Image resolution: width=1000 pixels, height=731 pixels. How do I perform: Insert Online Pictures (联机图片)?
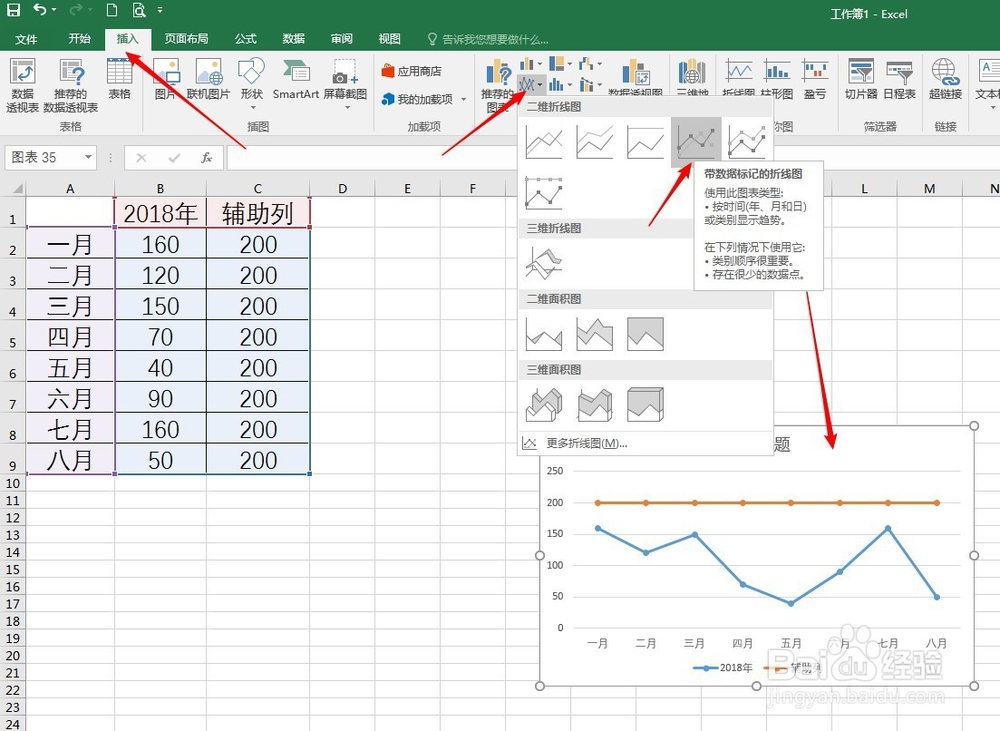tap(209, 80)
